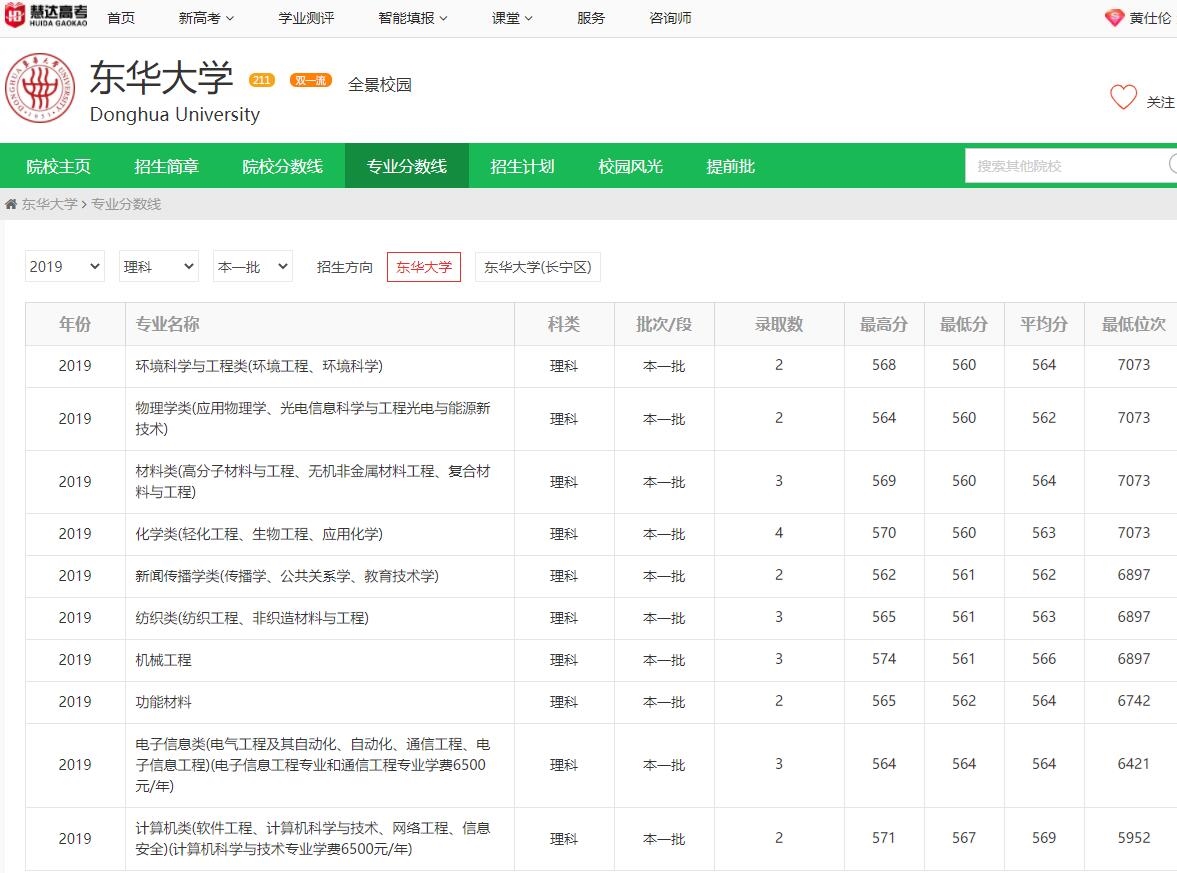Click the 年份 column header
The image size is (1177, 873).
pos(75,324)
